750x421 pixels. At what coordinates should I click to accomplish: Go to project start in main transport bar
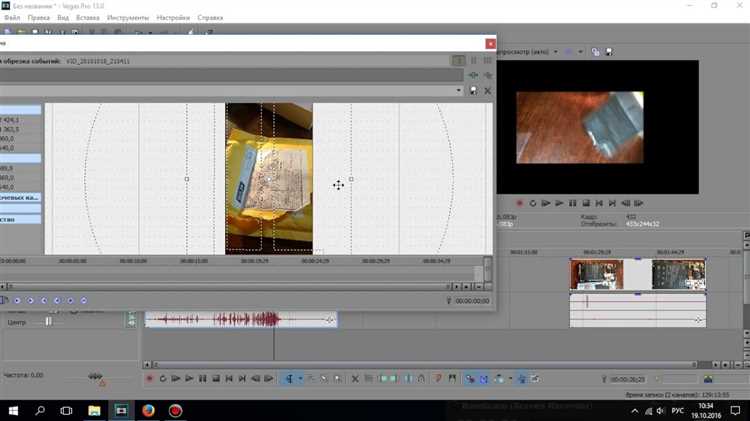coord(229,379)
